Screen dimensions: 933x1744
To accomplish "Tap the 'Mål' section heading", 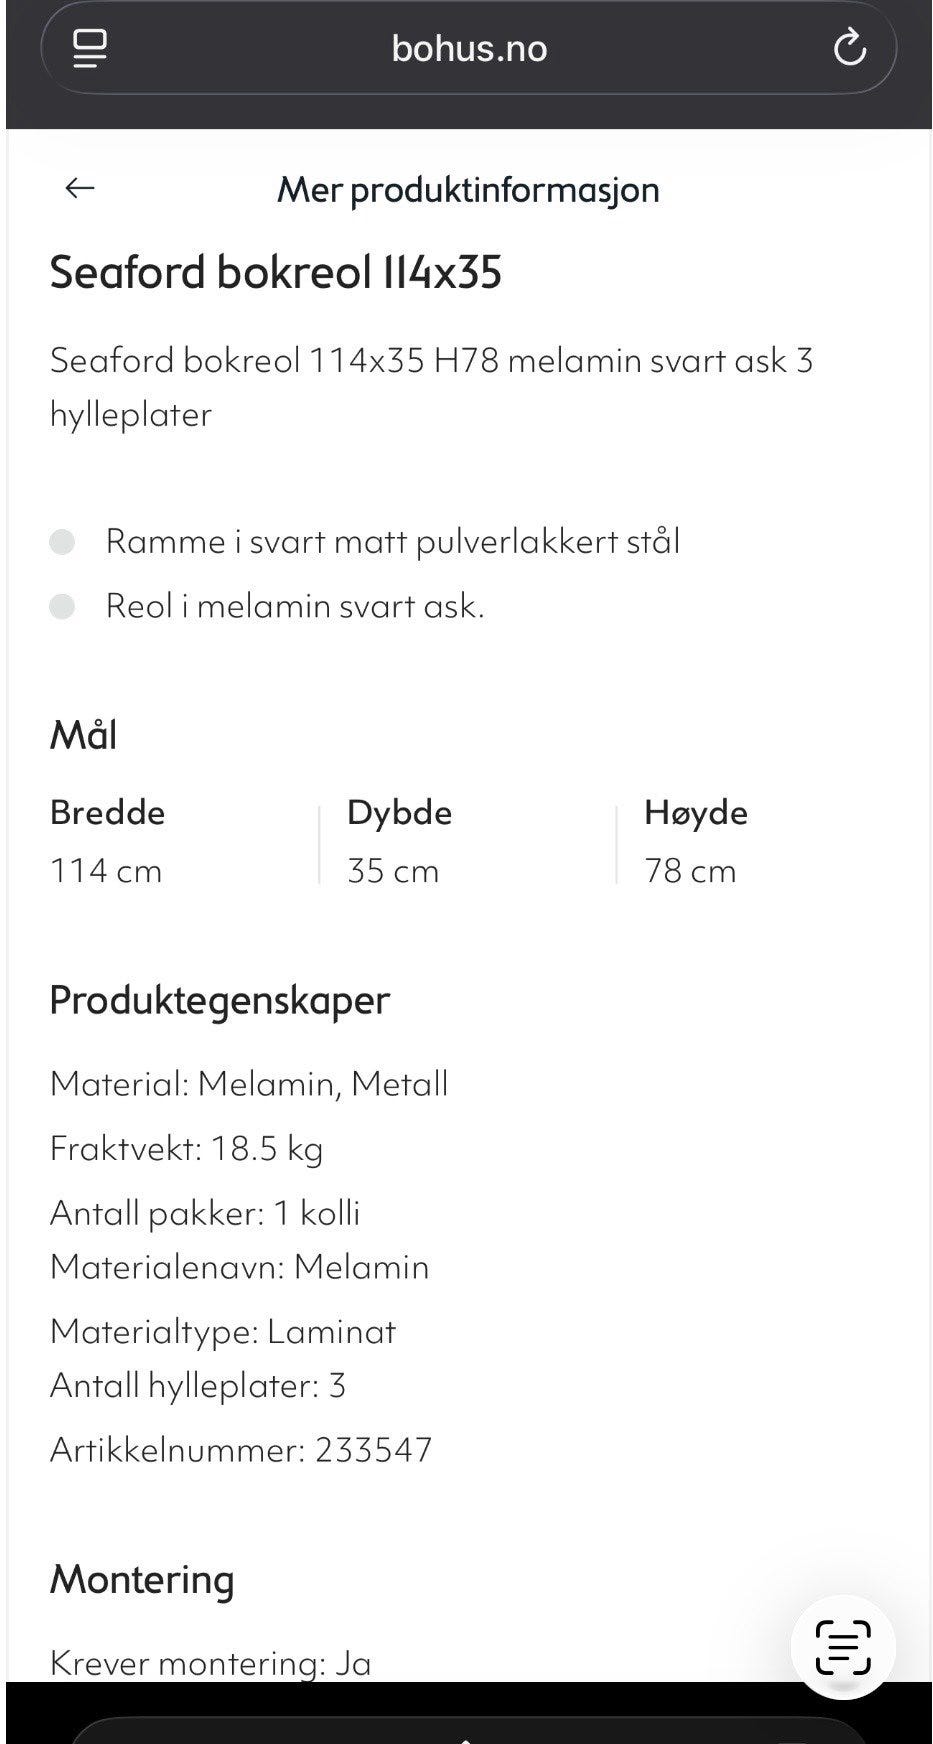I will click(x=84, y=734).
